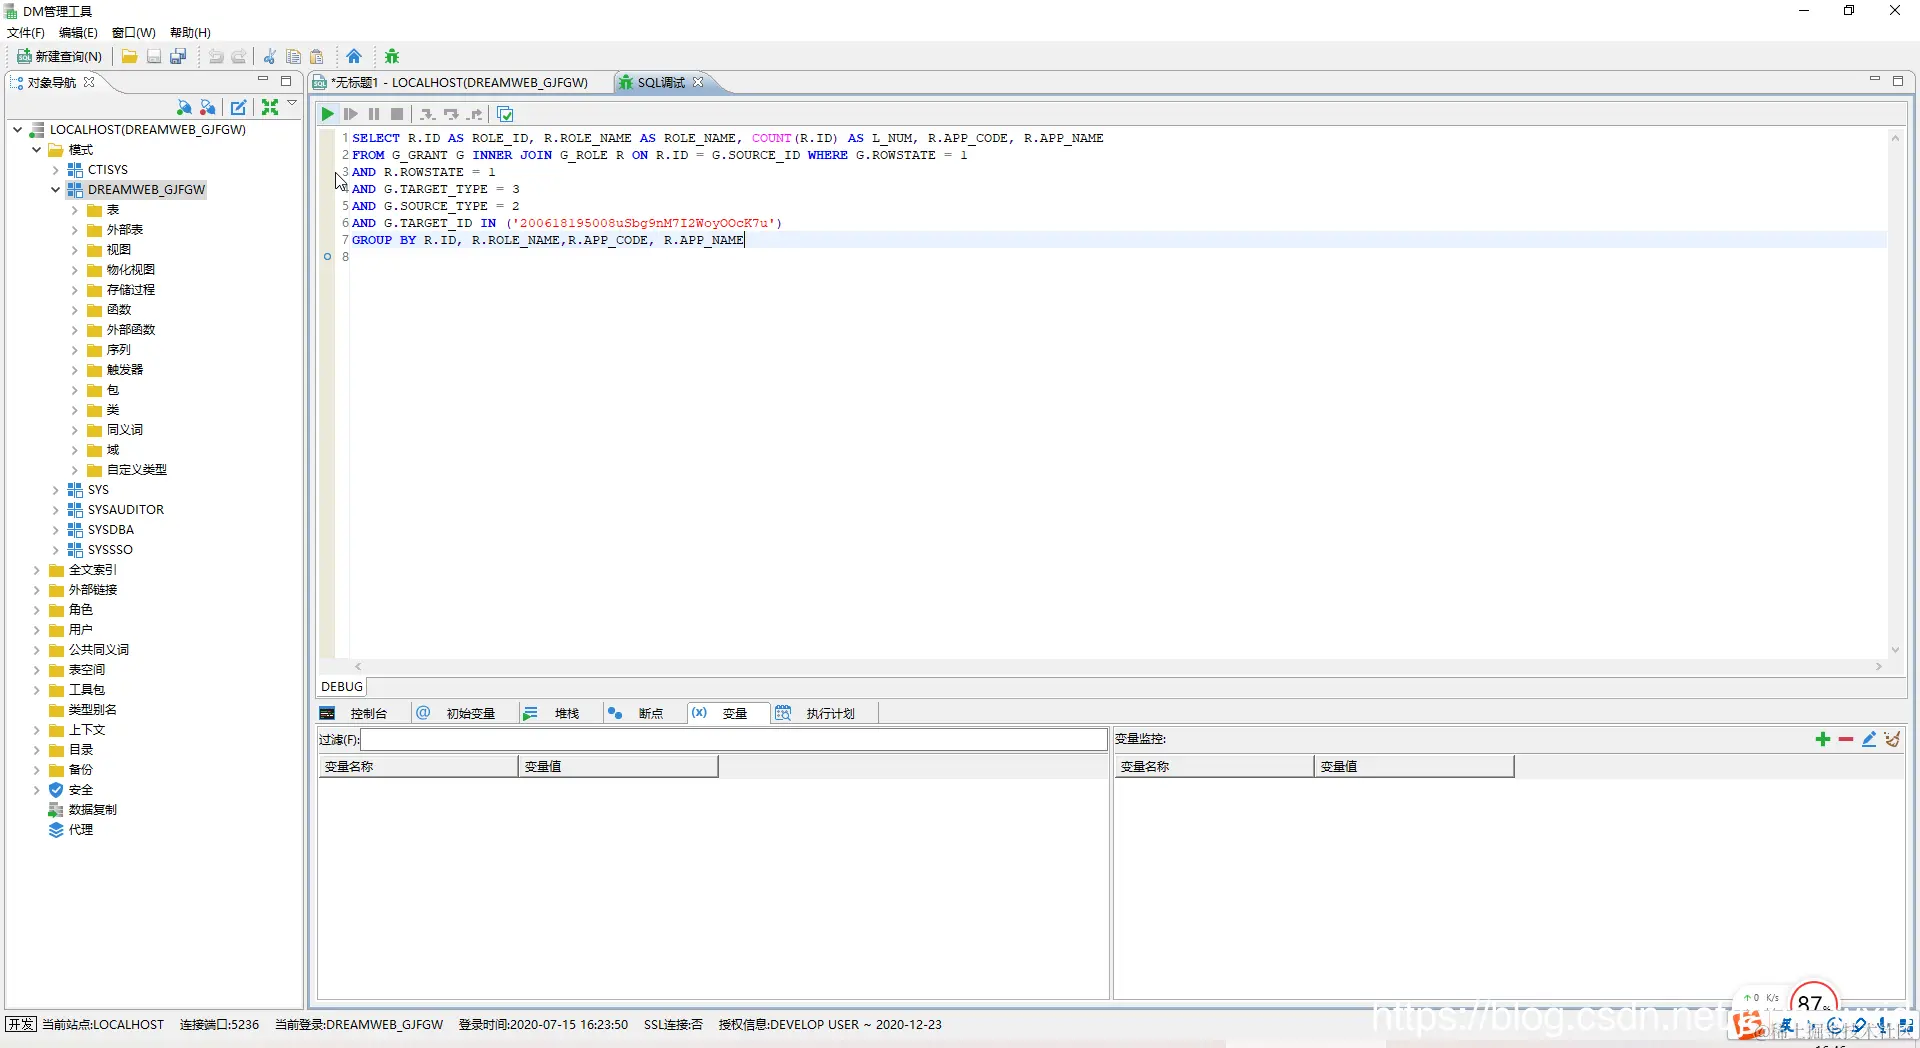Click the New Query (新建查询) button
Image resolution: width=1920 pixels, height=1048 pixels.
point(59,56)
